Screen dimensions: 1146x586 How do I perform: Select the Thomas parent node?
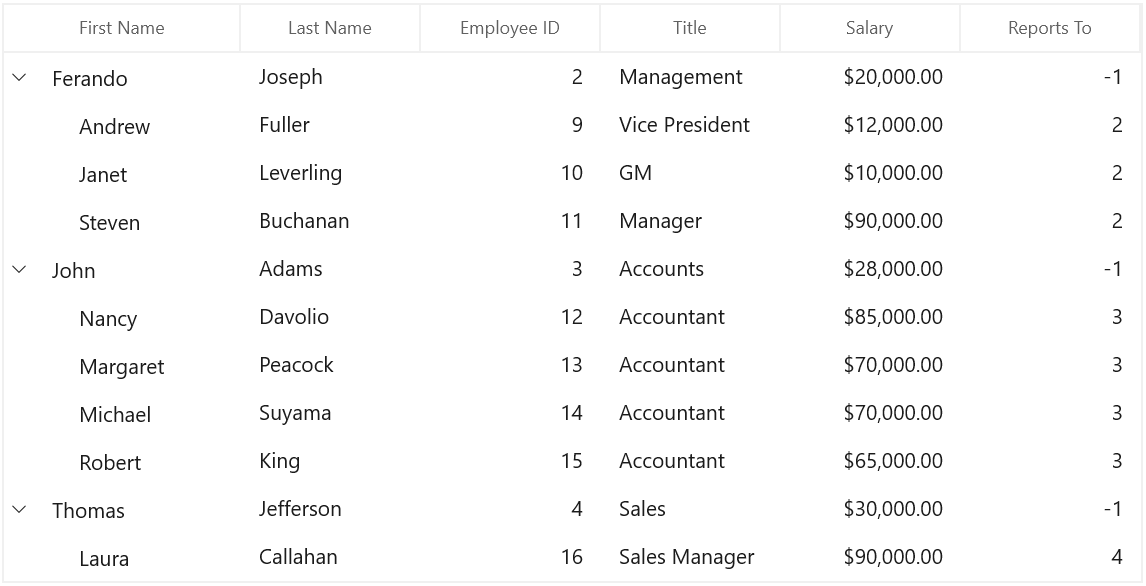coord(88,511)
